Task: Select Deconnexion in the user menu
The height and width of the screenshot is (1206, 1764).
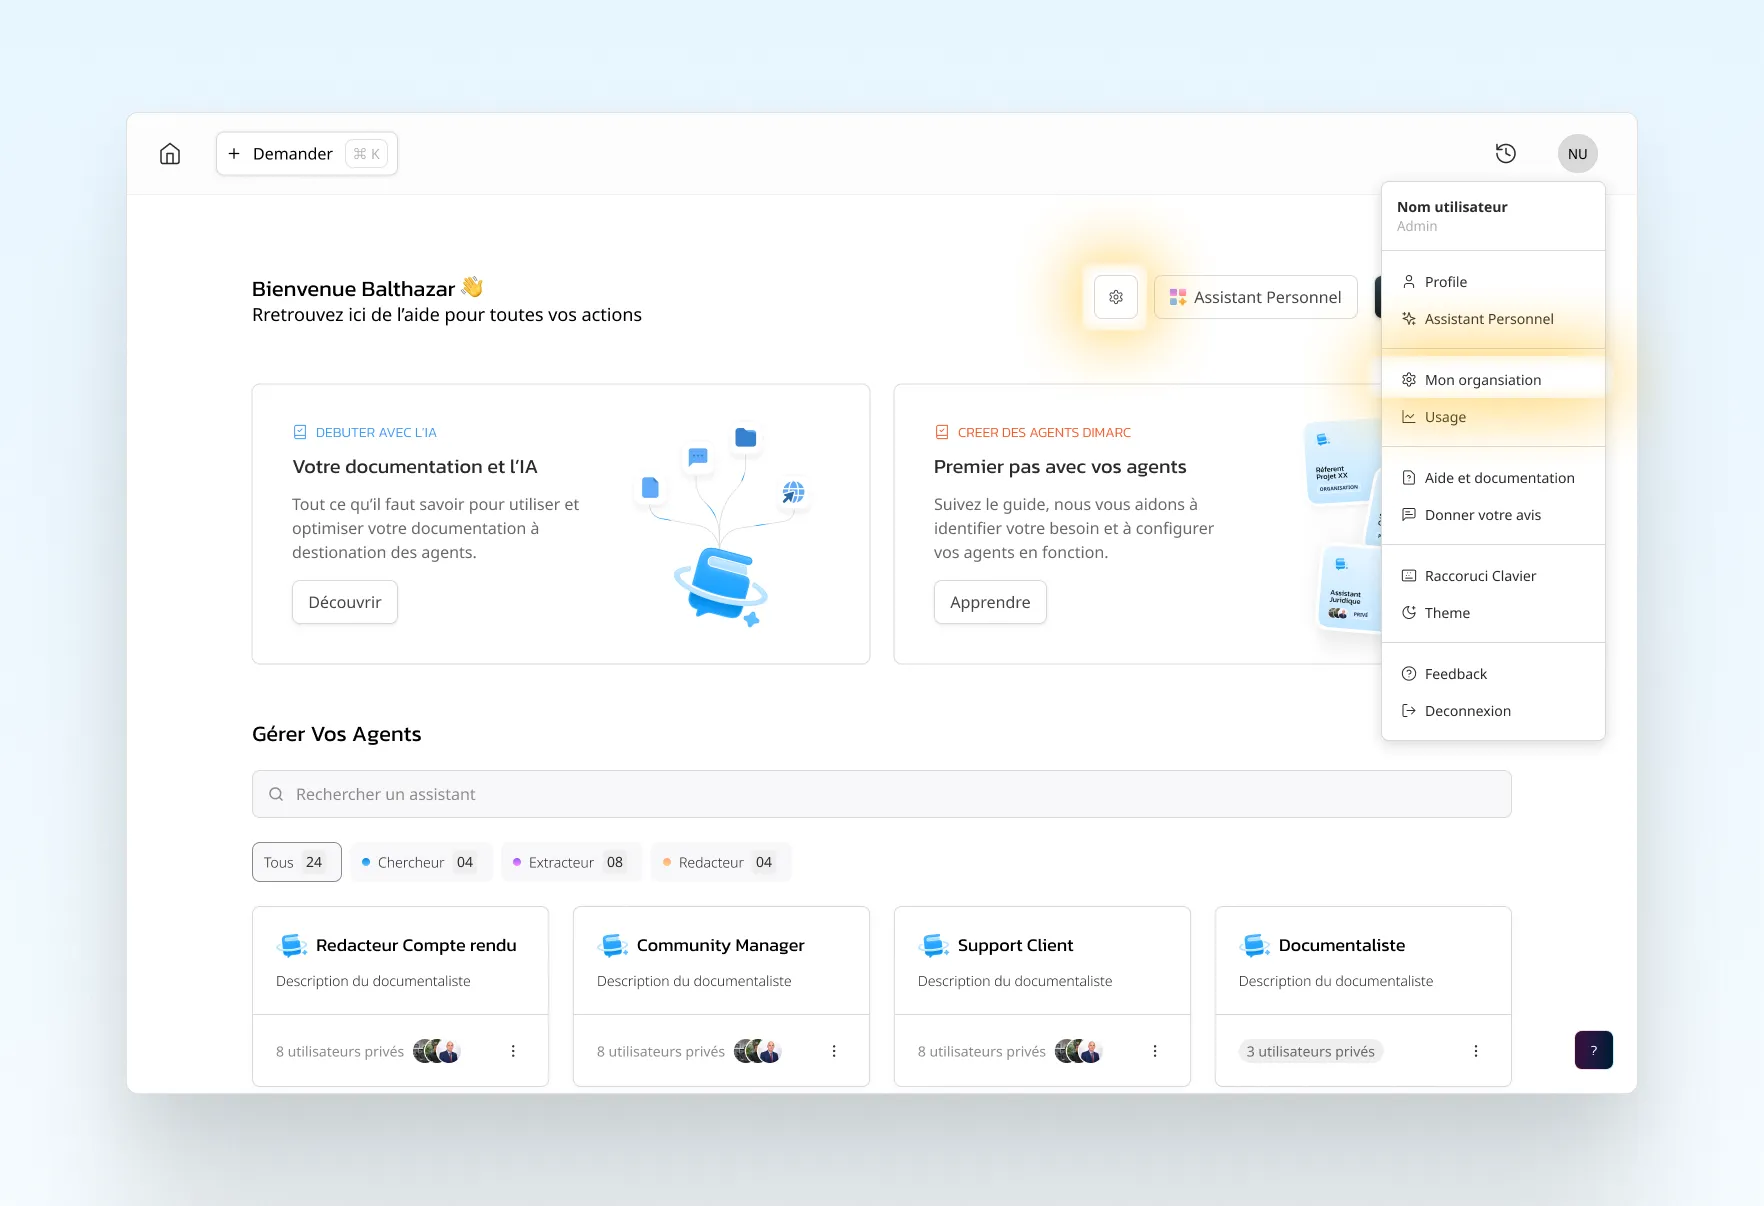Action: pyautogui.click(x=1467, y=711)
